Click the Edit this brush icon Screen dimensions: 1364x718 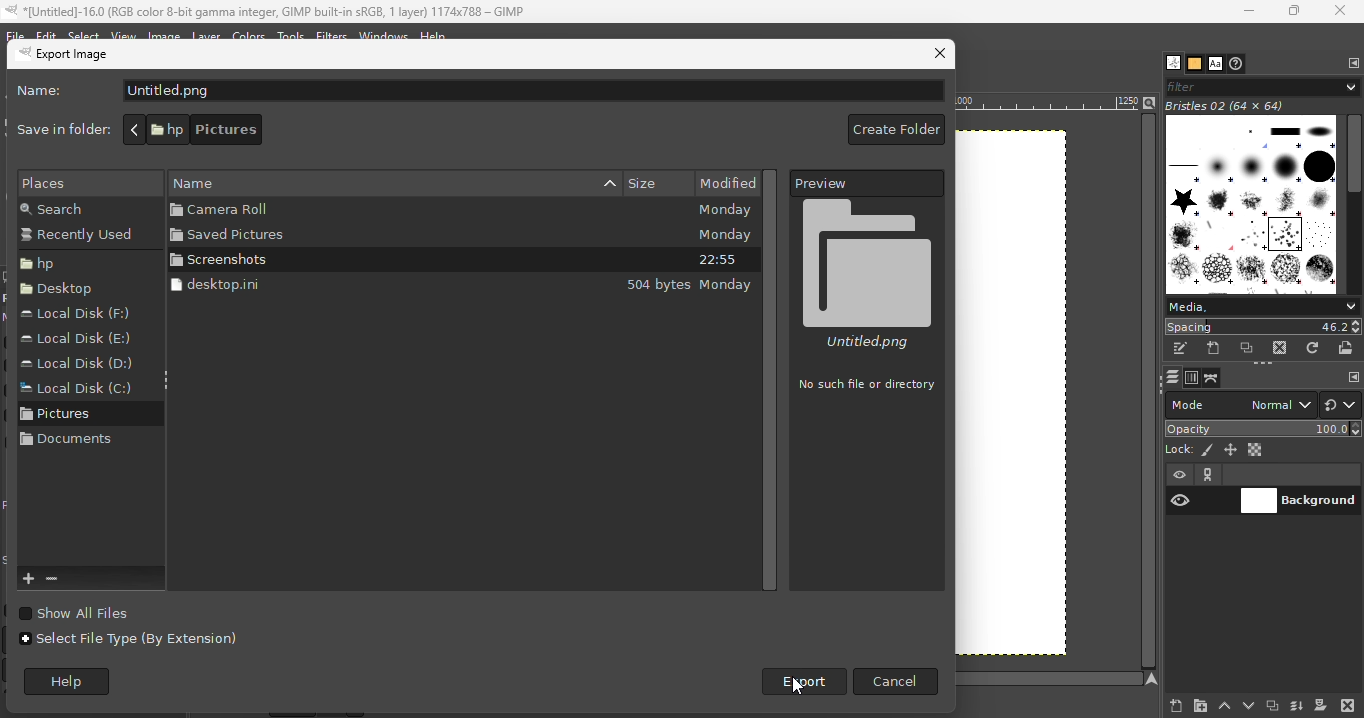tap(1181, 349)
